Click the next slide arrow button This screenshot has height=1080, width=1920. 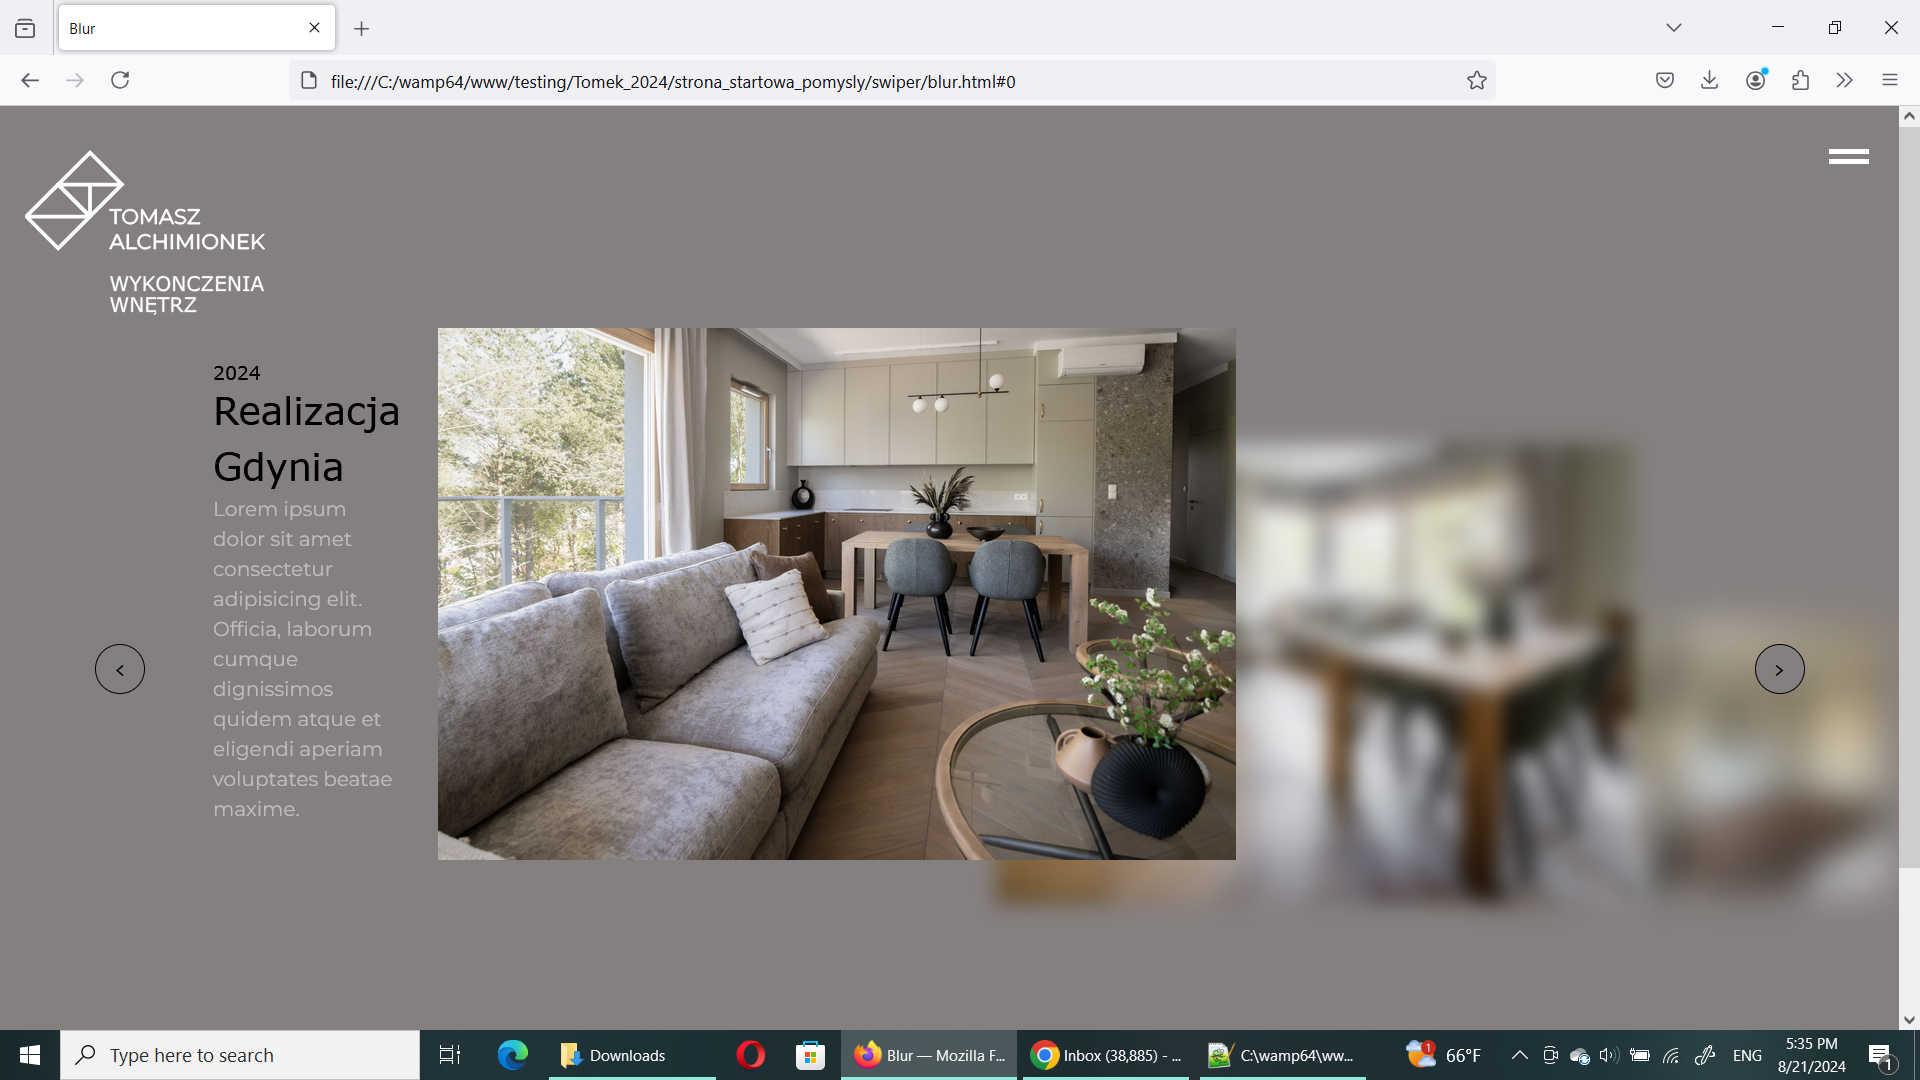(x=1779, y=669)
